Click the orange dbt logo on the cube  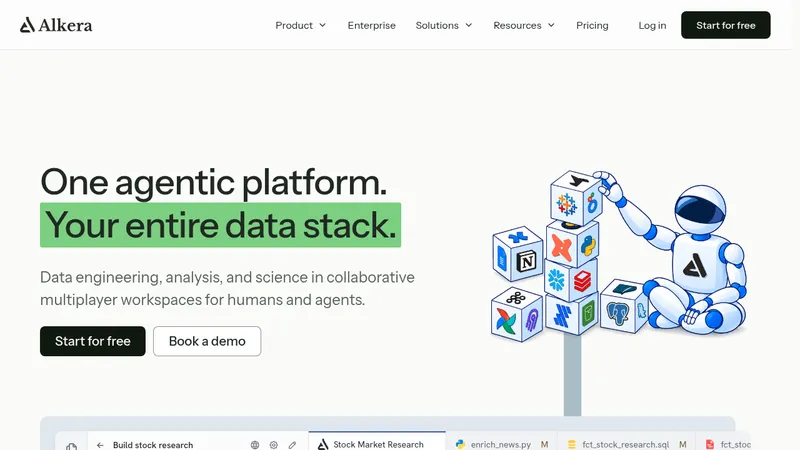coord(561,248)
